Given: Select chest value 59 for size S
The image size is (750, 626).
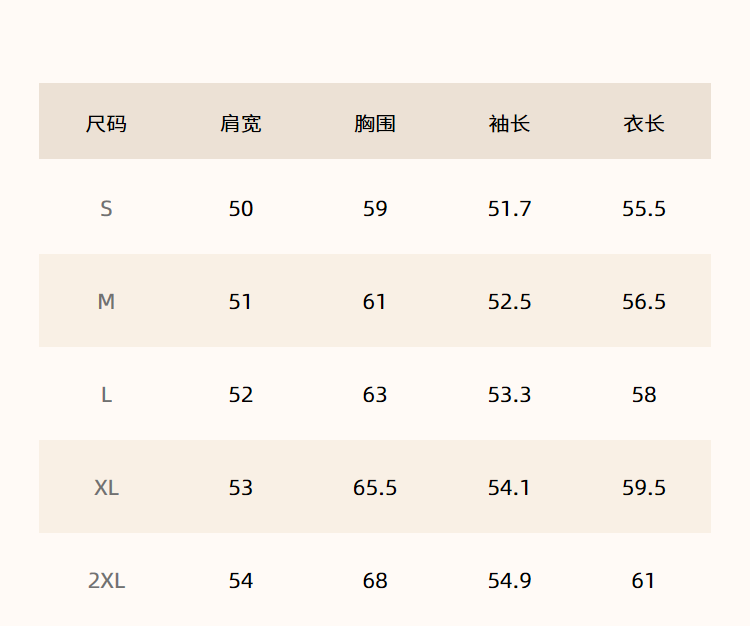Looking at the screenshot, I should pos(375,209).
